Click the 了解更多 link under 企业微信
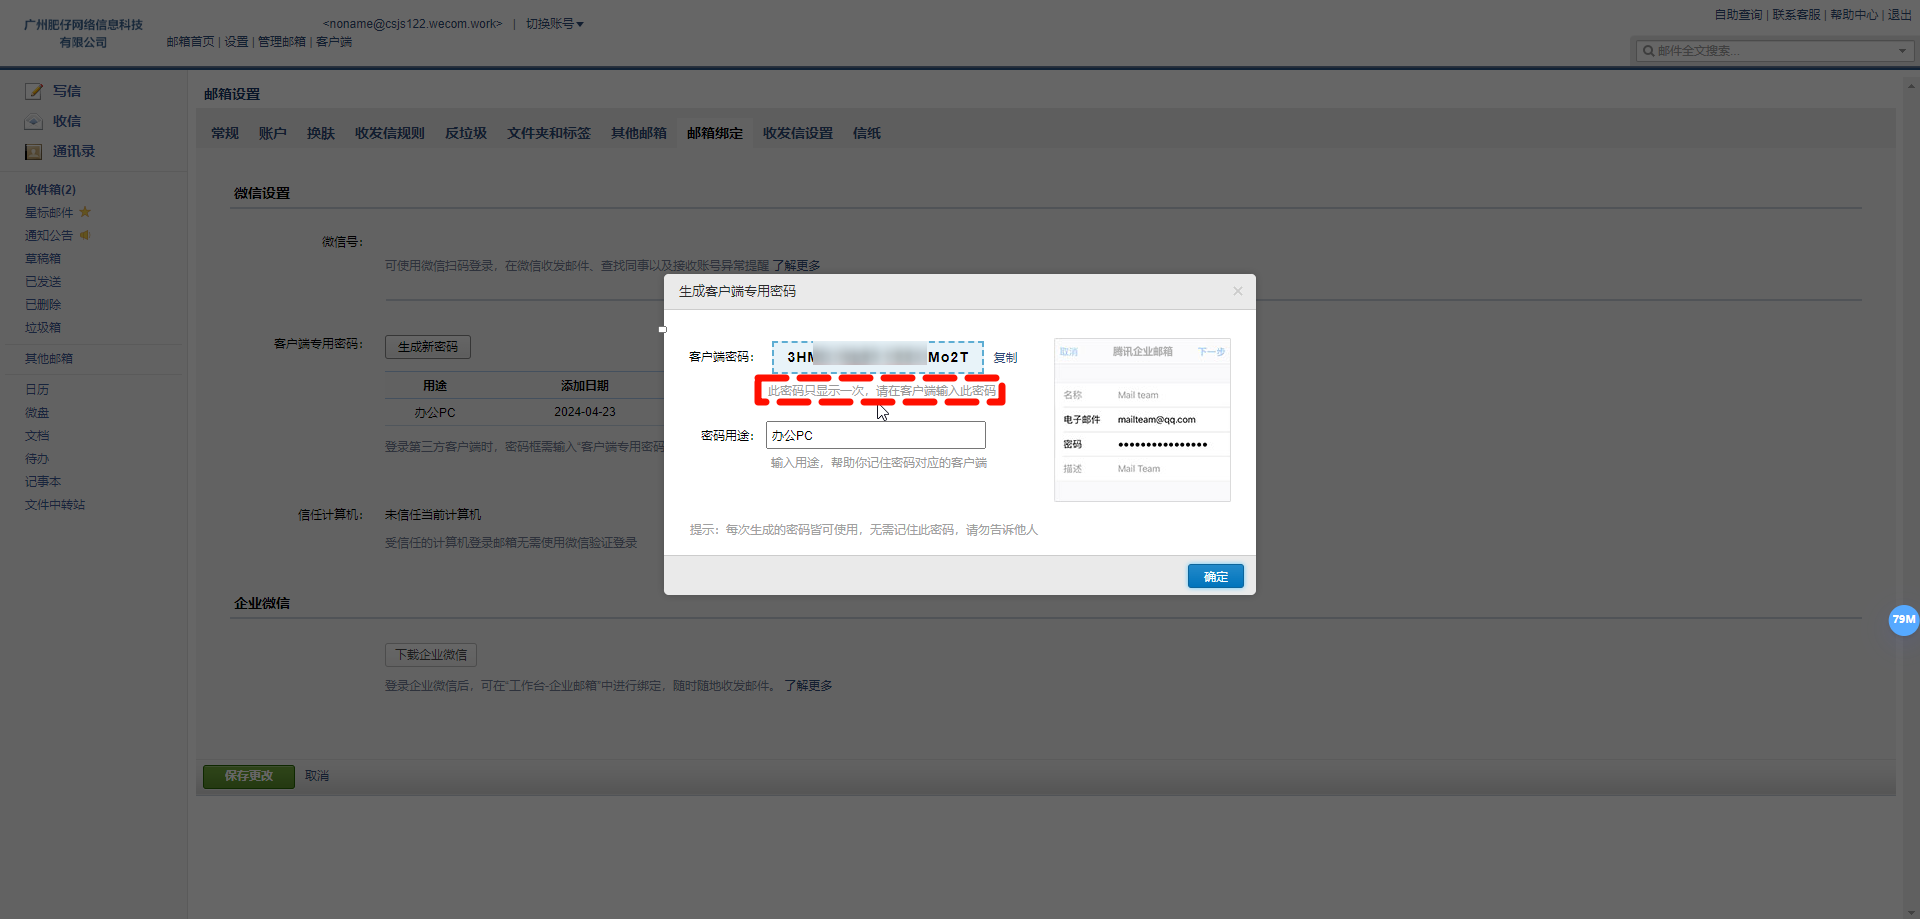Image resolution: width=1920 pixels, height=919 pixels. pos(808,685)
